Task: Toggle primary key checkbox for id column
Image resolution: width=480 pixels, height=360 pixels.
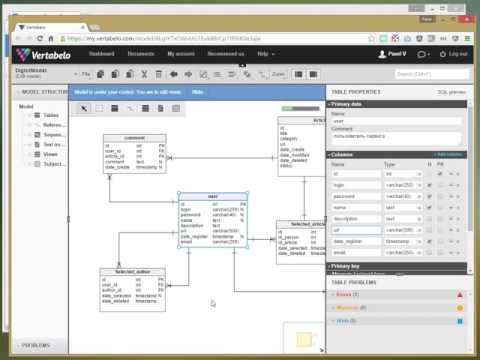Action: coord(440,174)
